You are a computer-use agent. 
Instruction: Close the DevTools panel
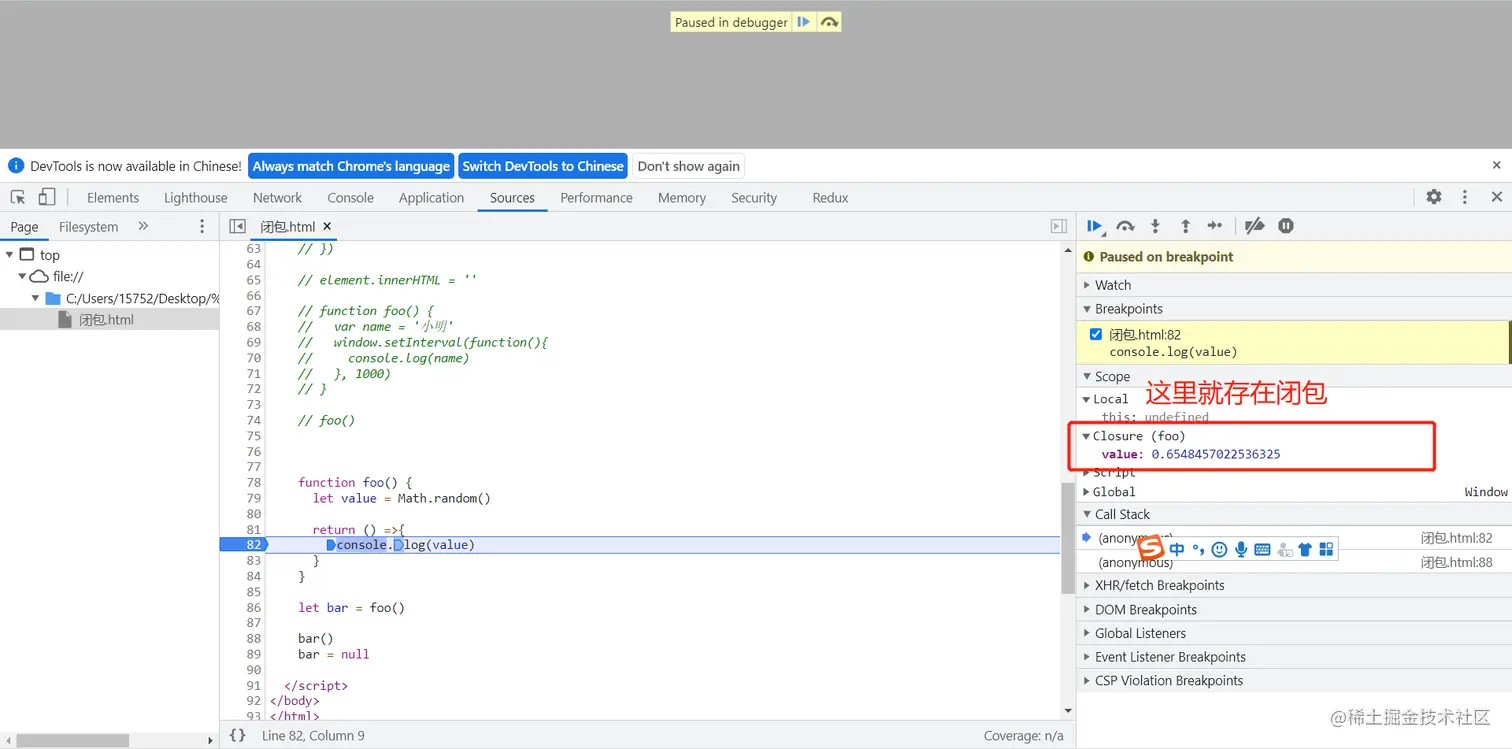1497,197
